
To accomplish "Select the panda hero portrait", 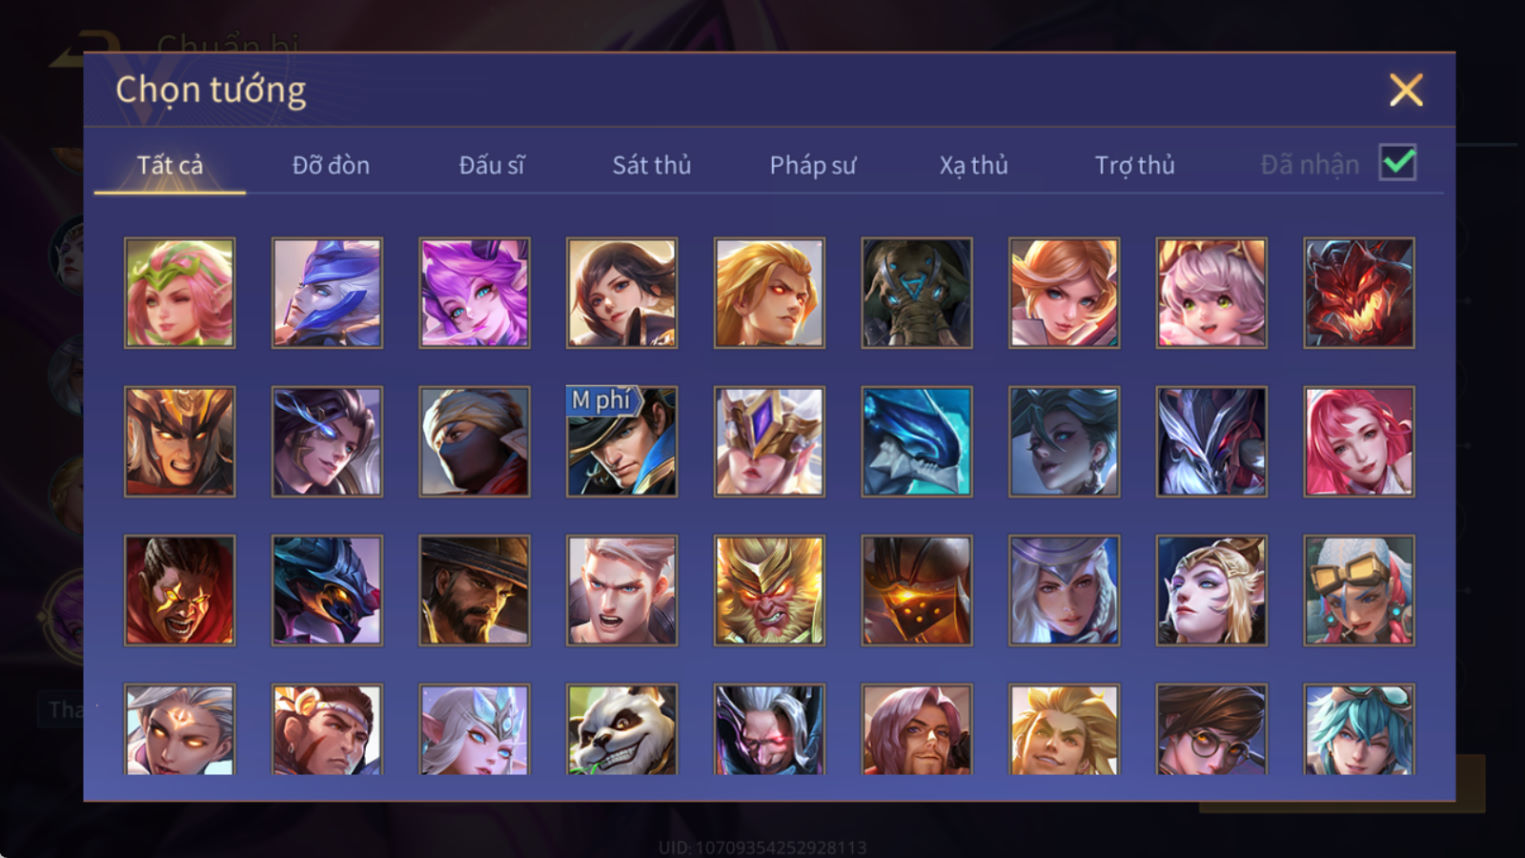I will pos(622,729).
